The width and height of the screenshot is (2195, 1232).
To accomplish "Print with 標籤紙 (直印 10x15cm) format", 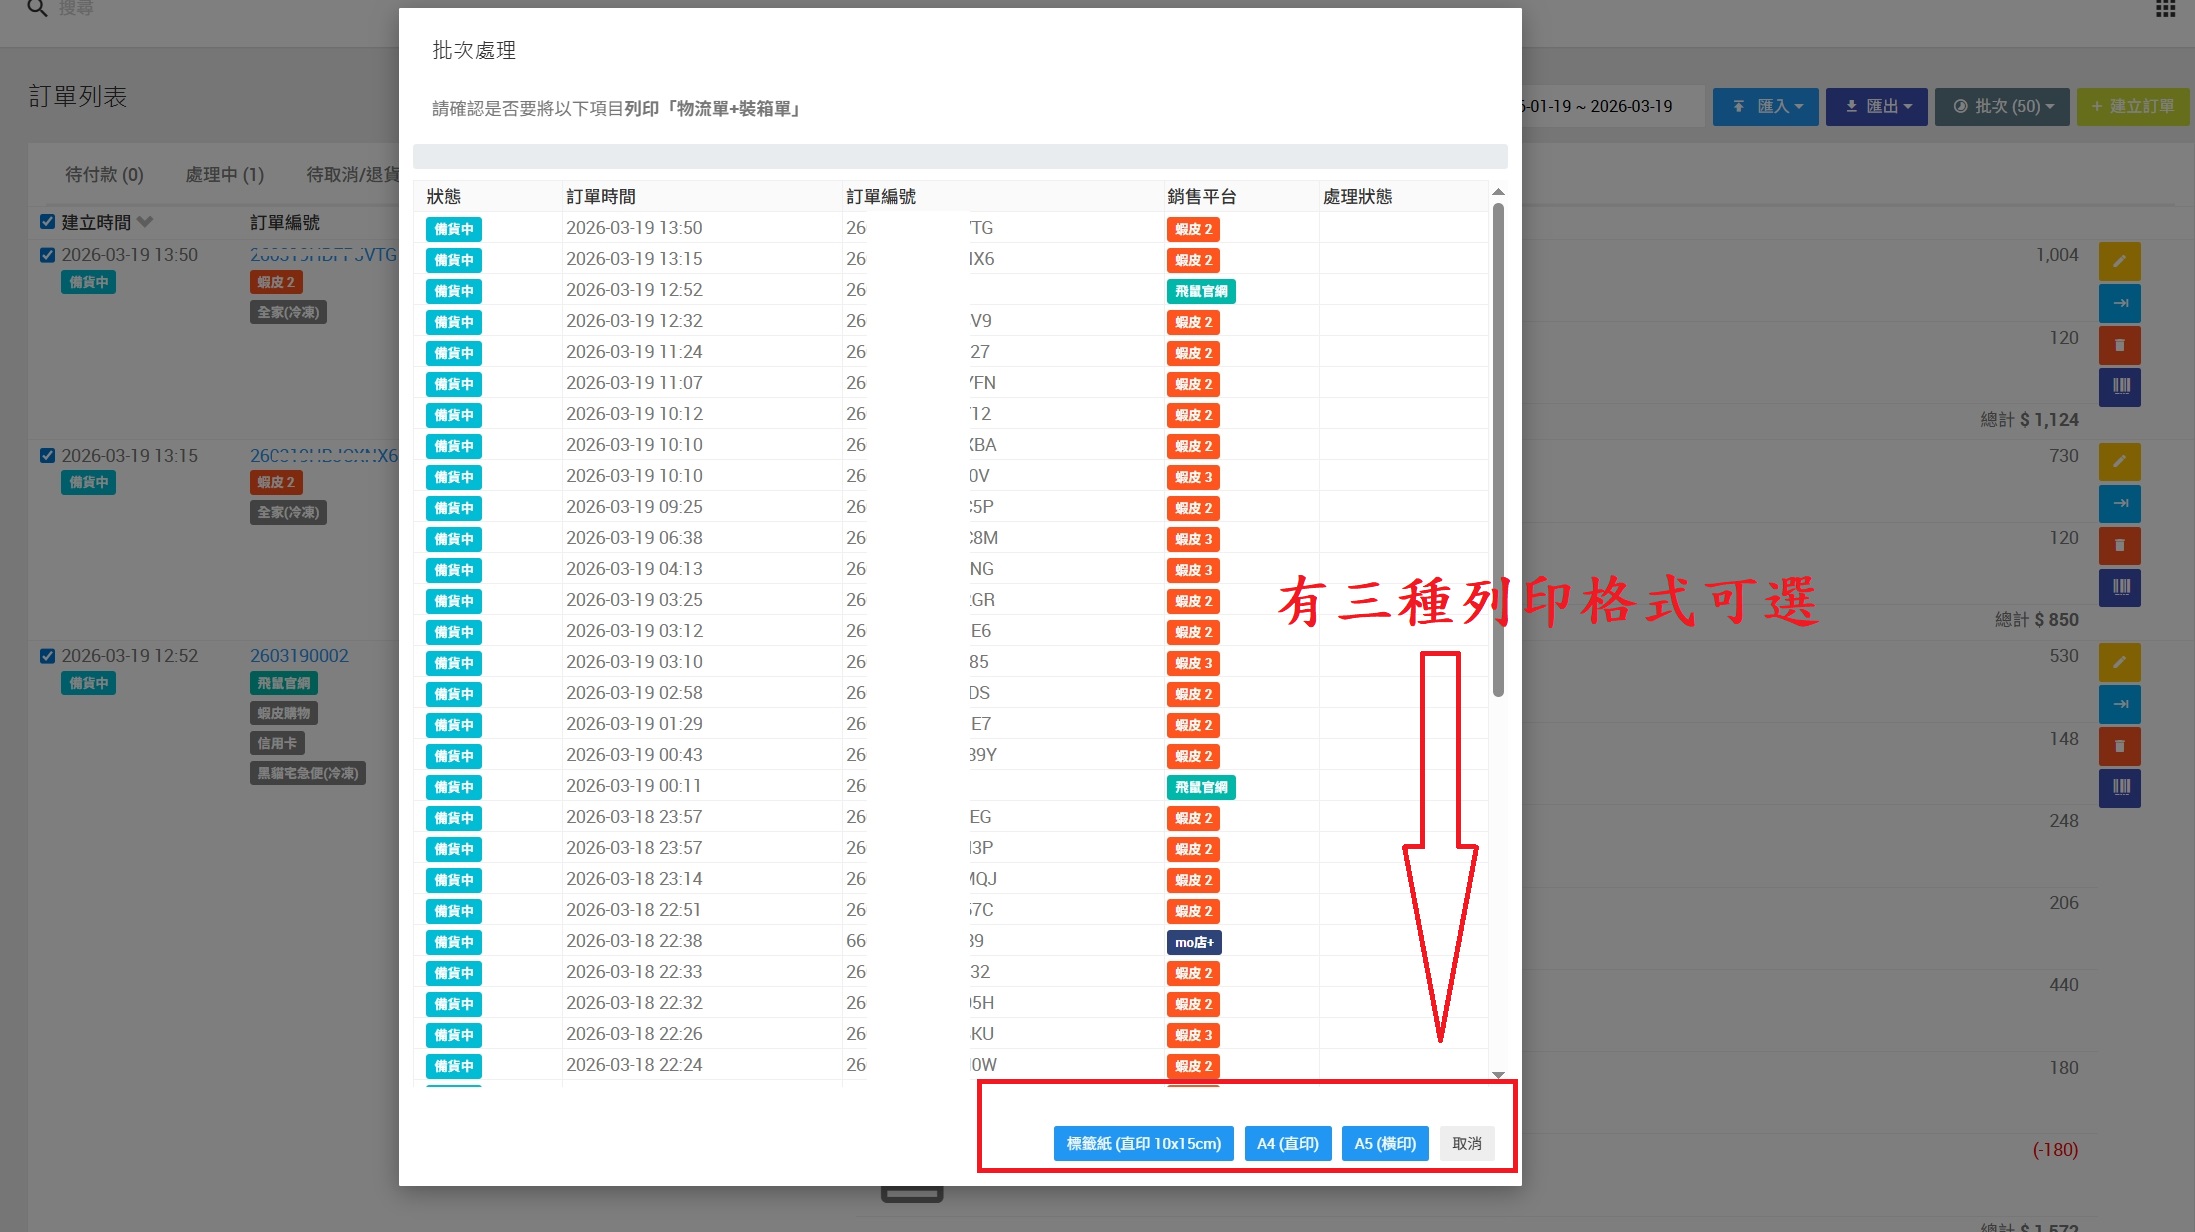I will tap(1143, 1144).
